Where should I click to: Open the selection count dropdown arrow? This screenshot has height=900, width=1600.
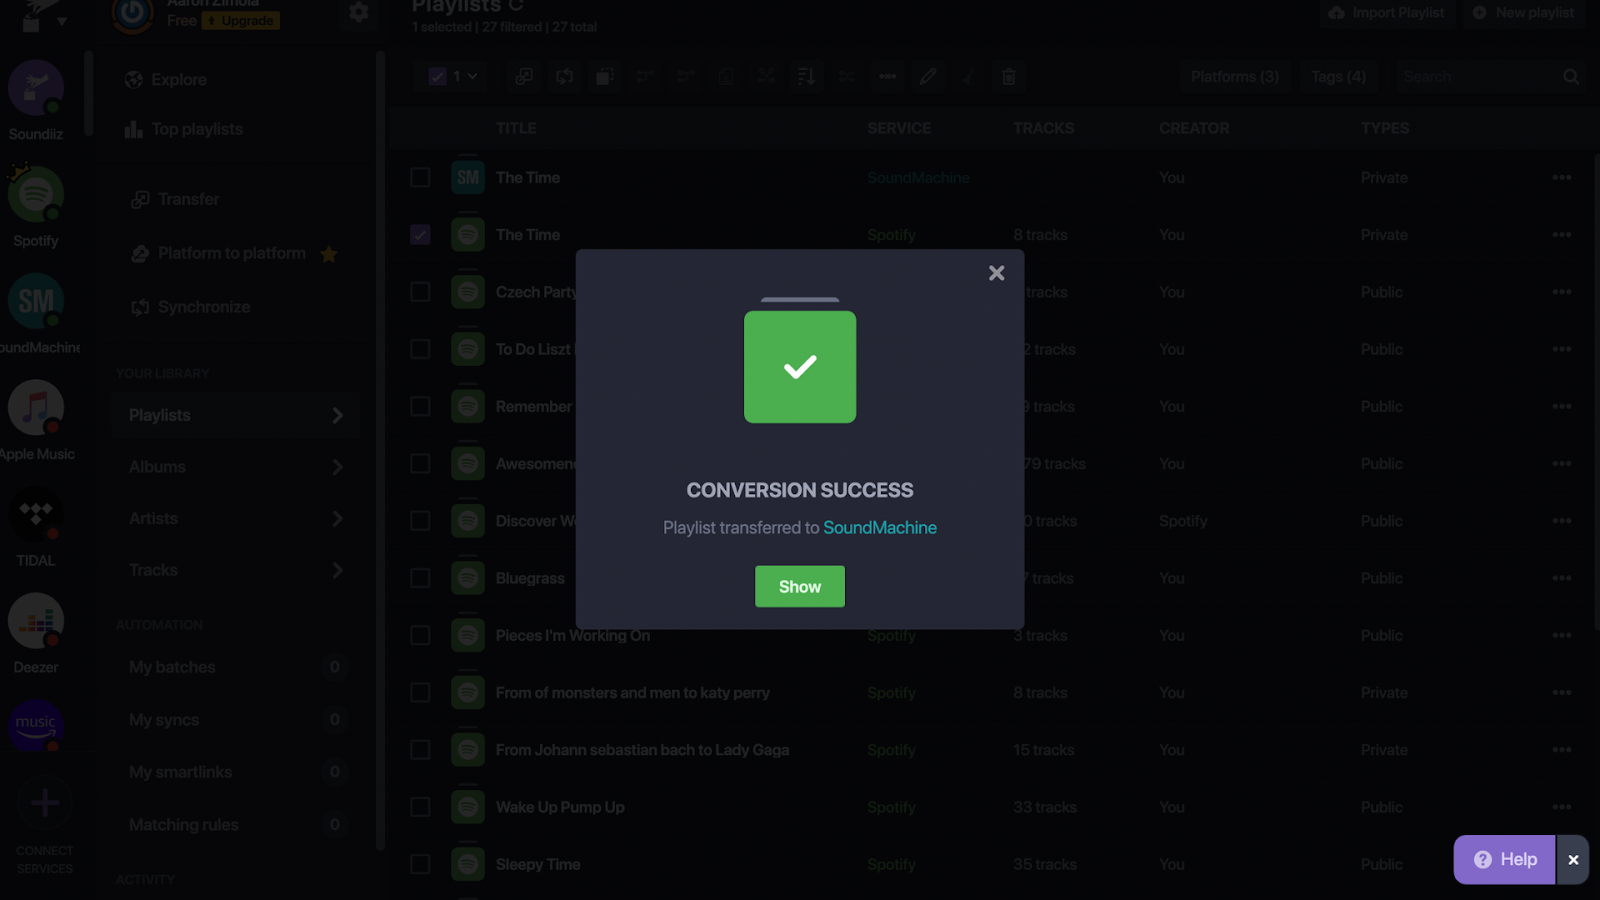tap(473, 76)
